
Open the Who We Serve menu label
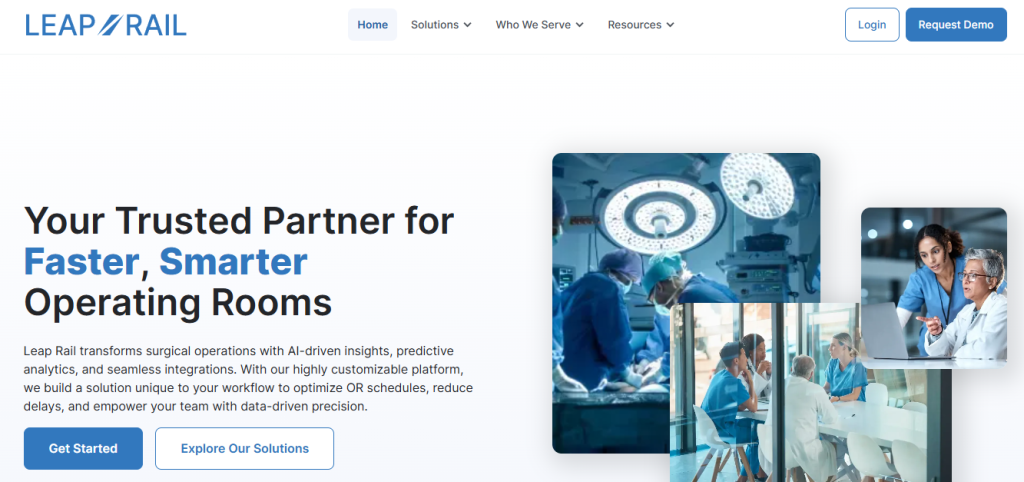pos(533,25)
